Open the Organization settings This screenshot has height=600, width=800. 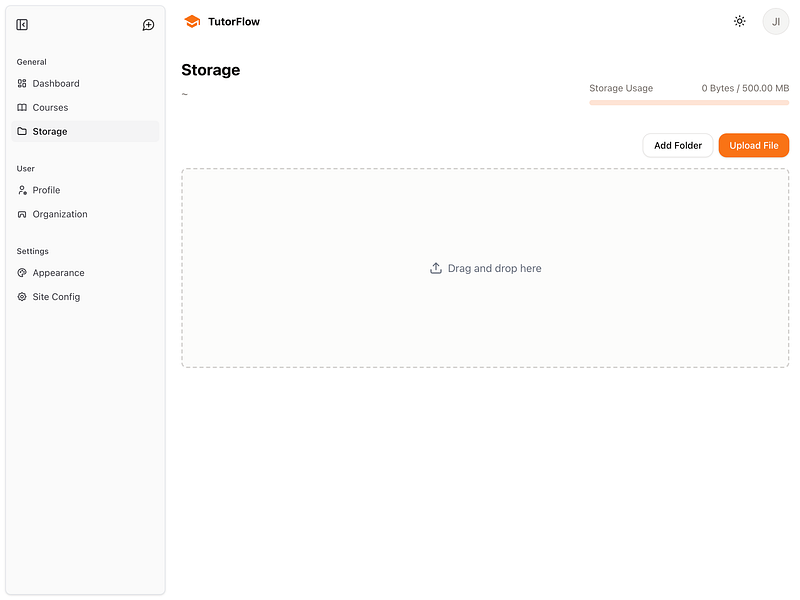click(x=59, y=214)
